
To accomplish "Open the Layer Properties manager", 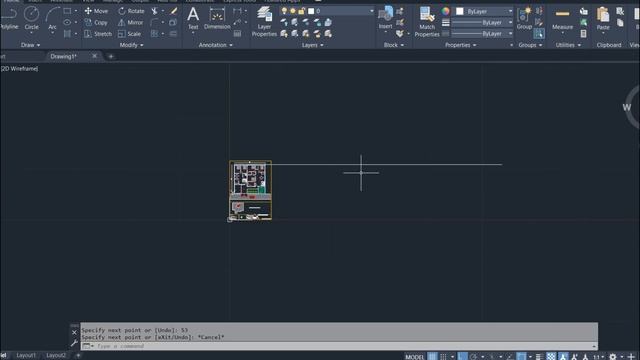I will [x=264, y=22].
